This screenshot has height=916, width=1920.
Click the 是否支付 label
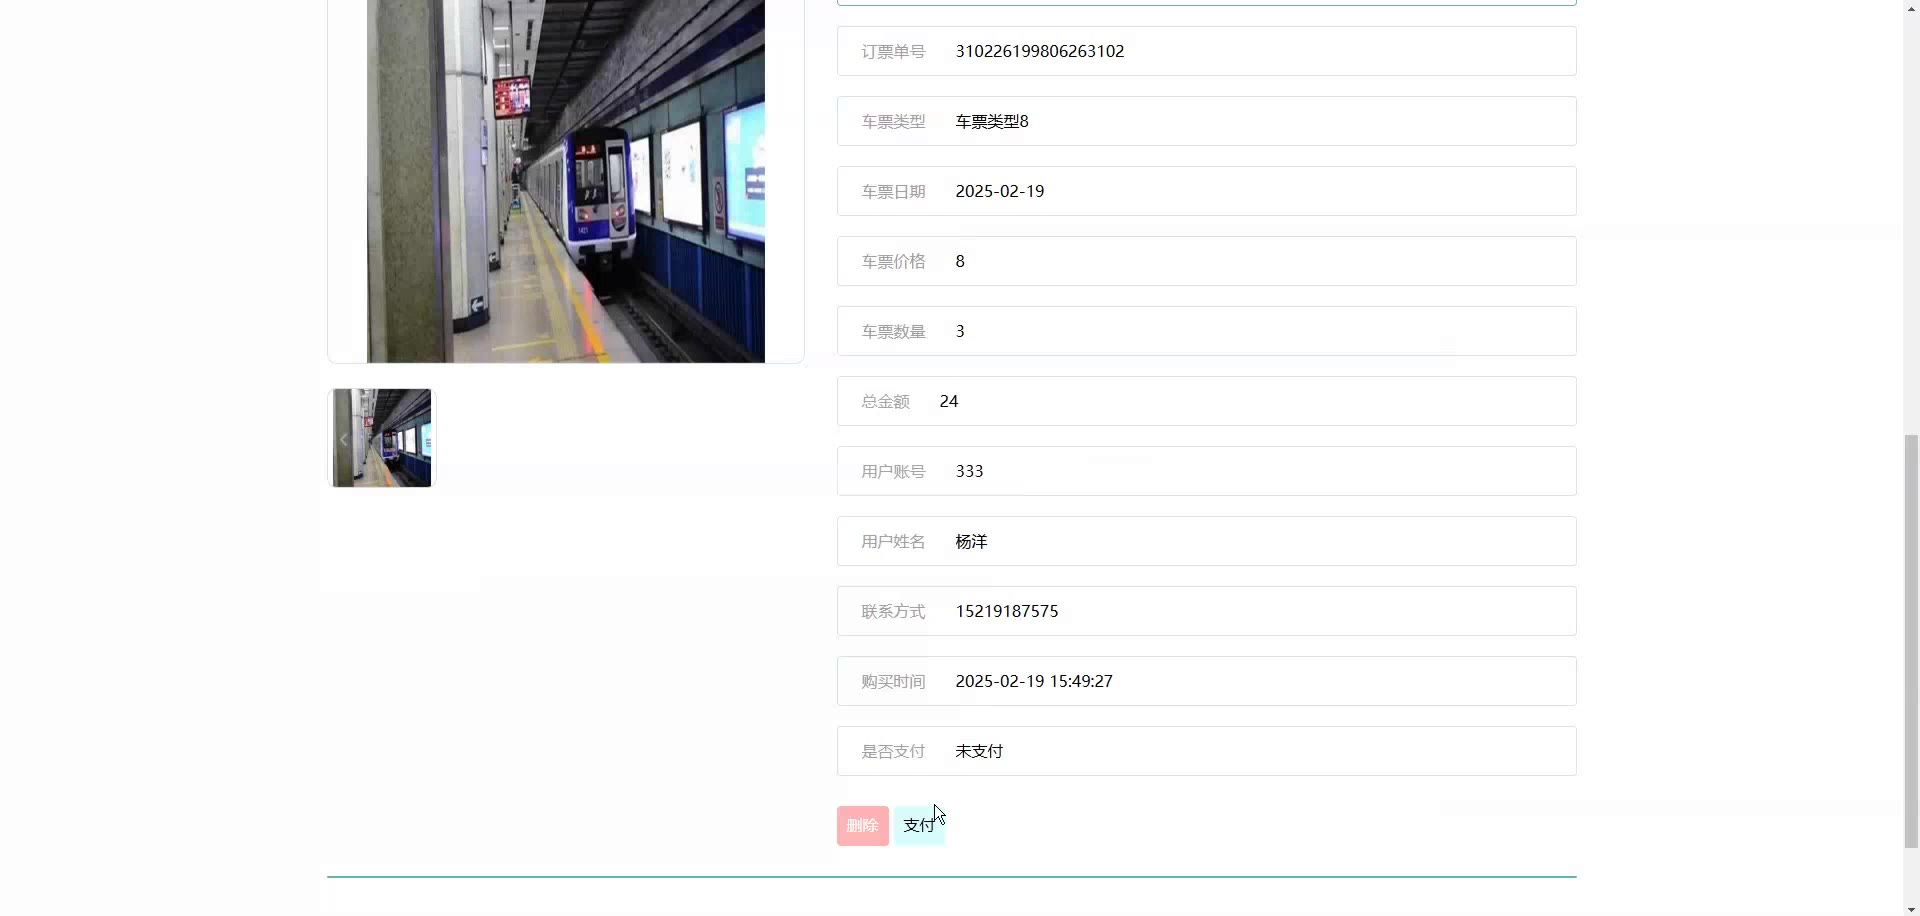(893, 751)
